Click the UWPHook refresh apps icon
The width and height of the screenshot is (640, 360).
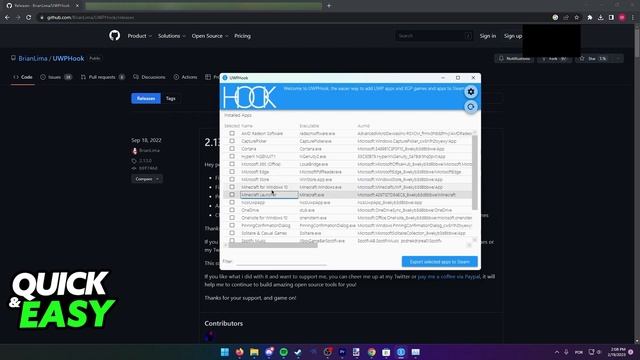pyautogui.click(x=471, y=107)
